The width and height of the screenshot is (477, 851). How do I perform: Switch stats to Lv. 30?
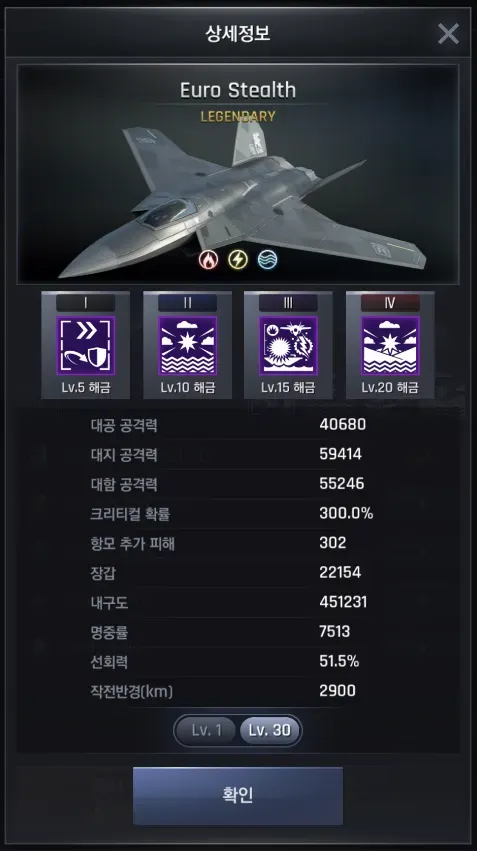click(x=270, y=730)
